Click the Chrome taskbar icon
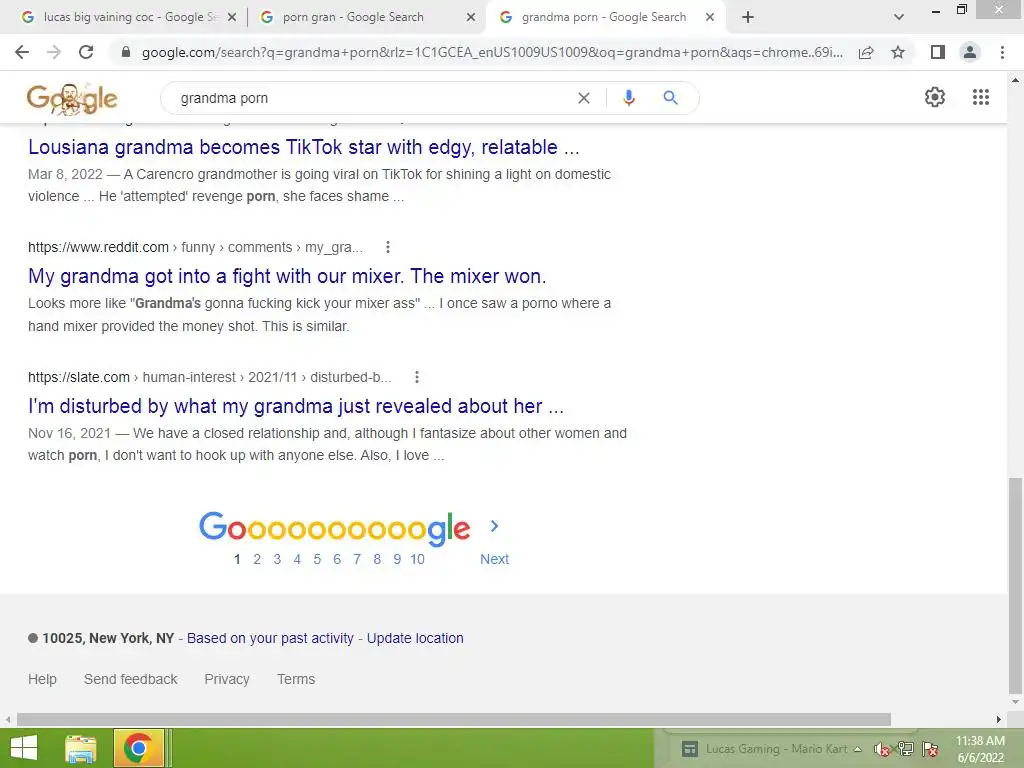The image size is (1024, 768). point(138,748)
